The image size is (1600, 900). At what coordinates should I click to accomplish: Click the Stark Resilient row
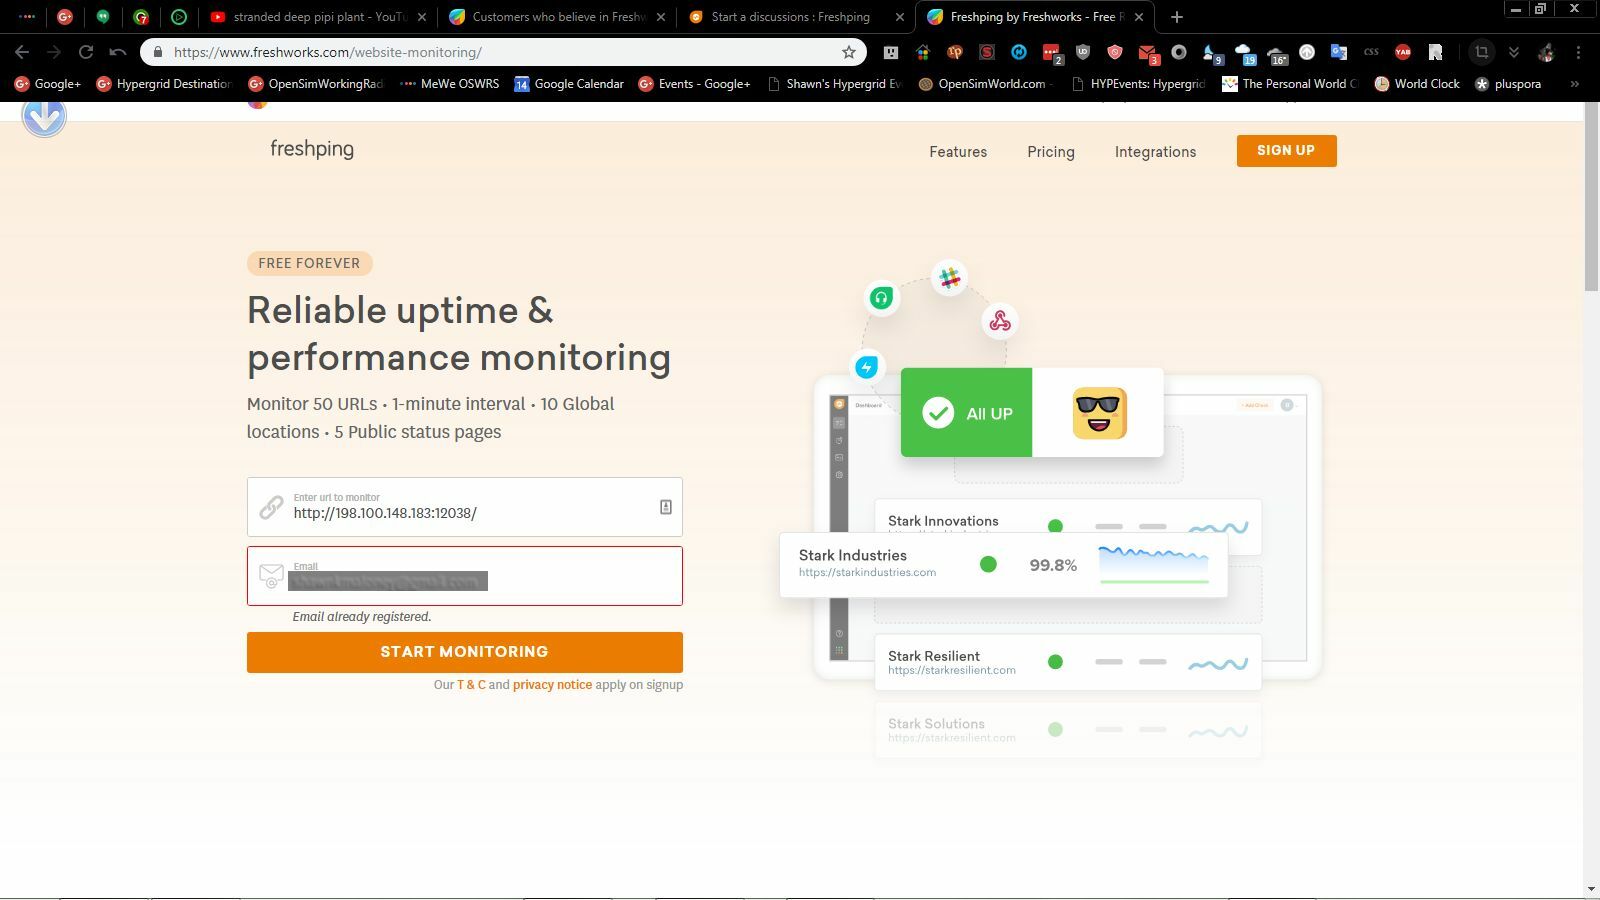(1068, 662)
